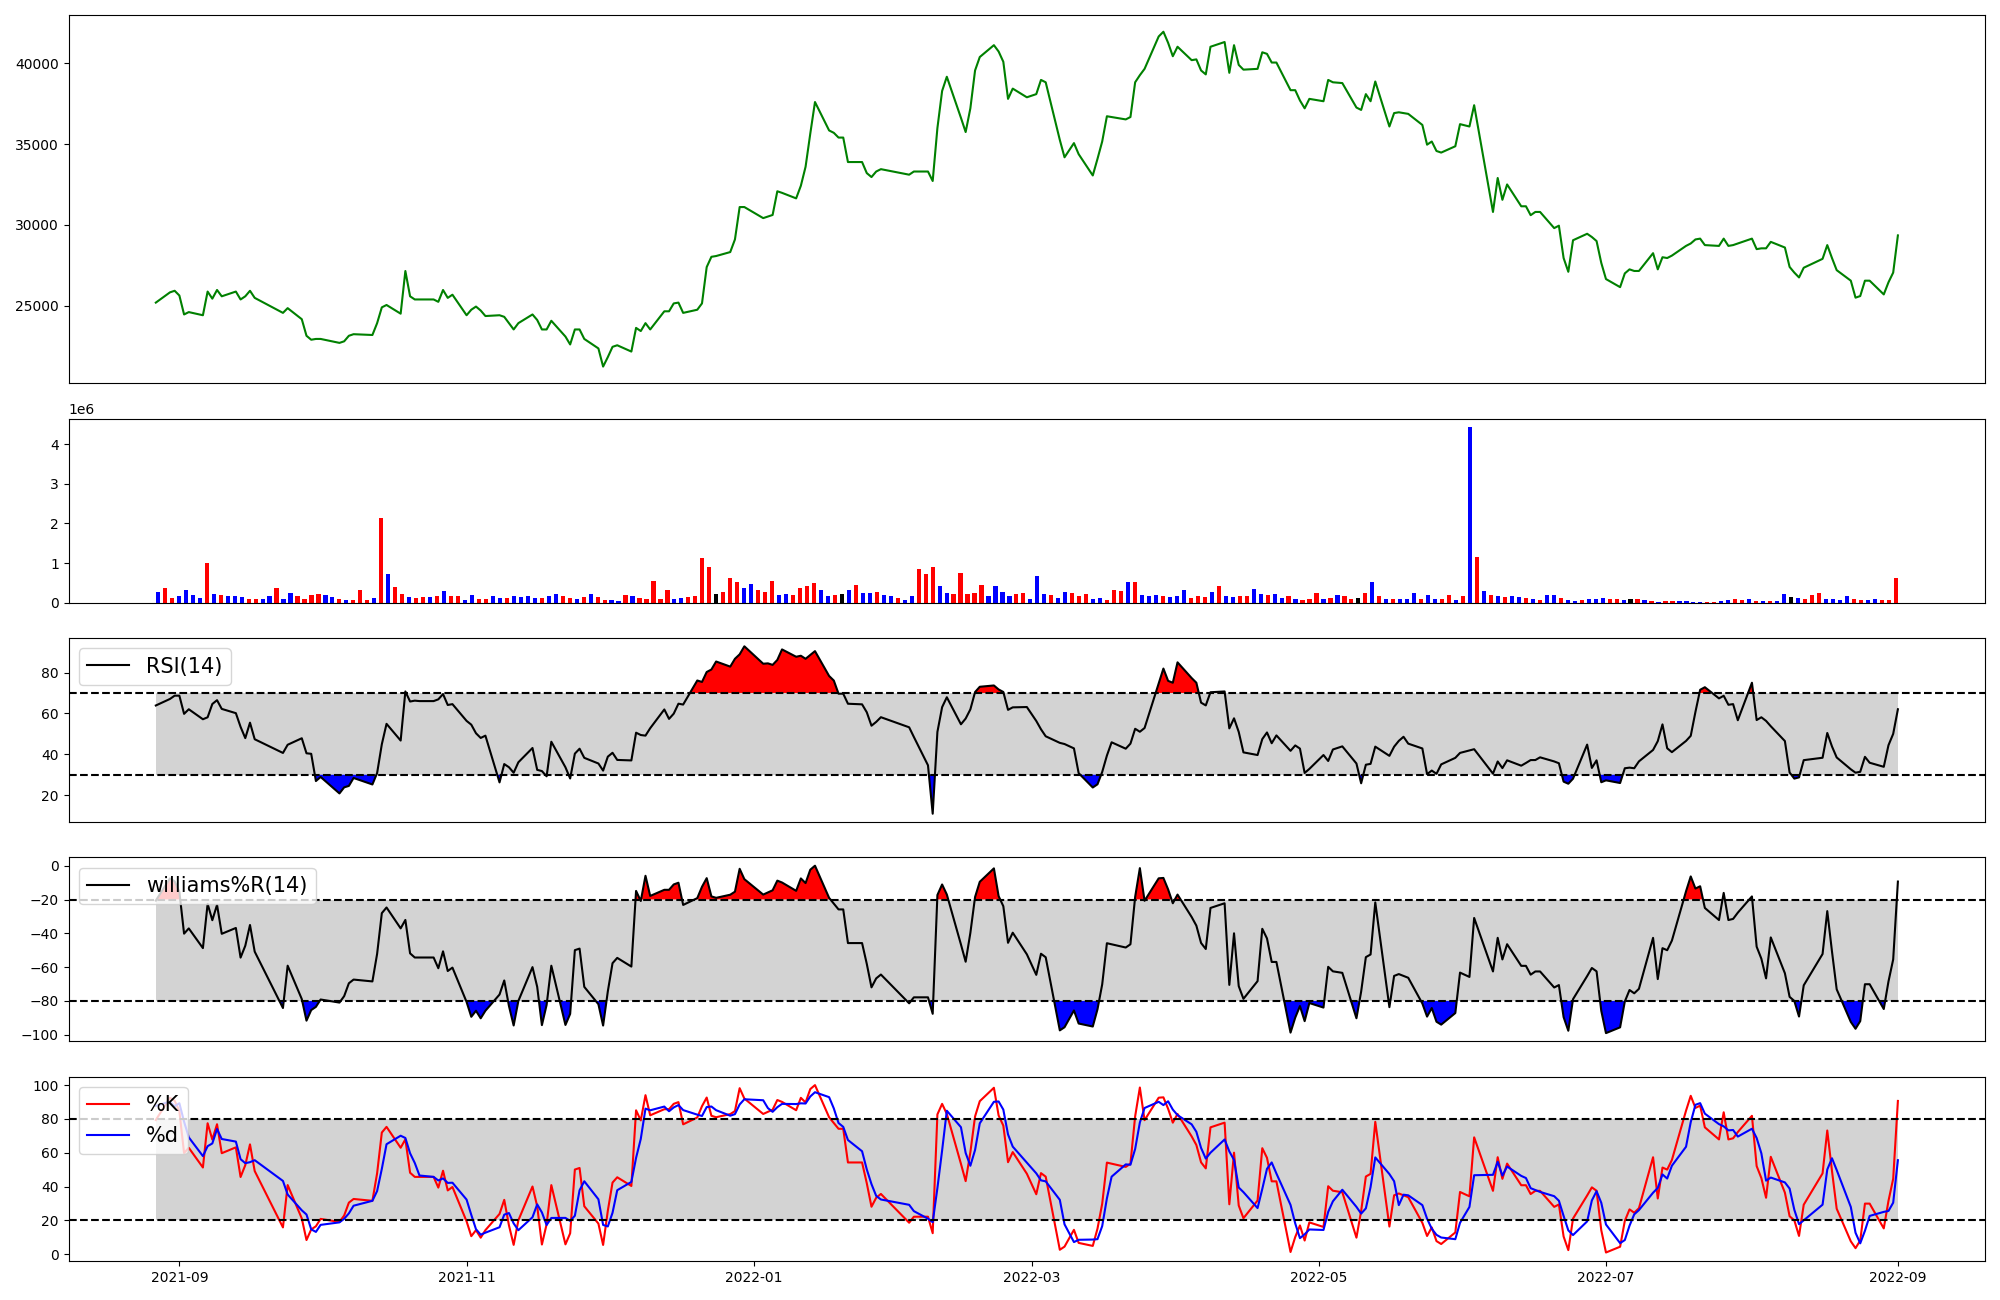Click the -100 label on Williams %R axis
This screenshot has width=2000, height=1300.
click(40, 1035)
